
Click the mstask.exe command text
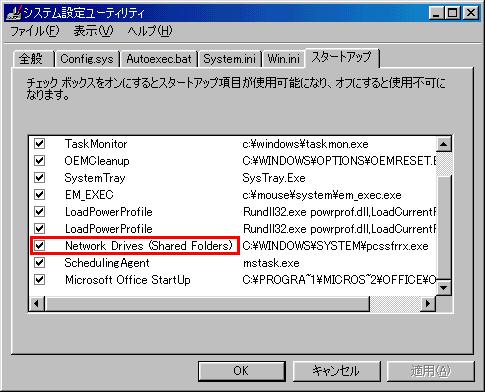271,263
